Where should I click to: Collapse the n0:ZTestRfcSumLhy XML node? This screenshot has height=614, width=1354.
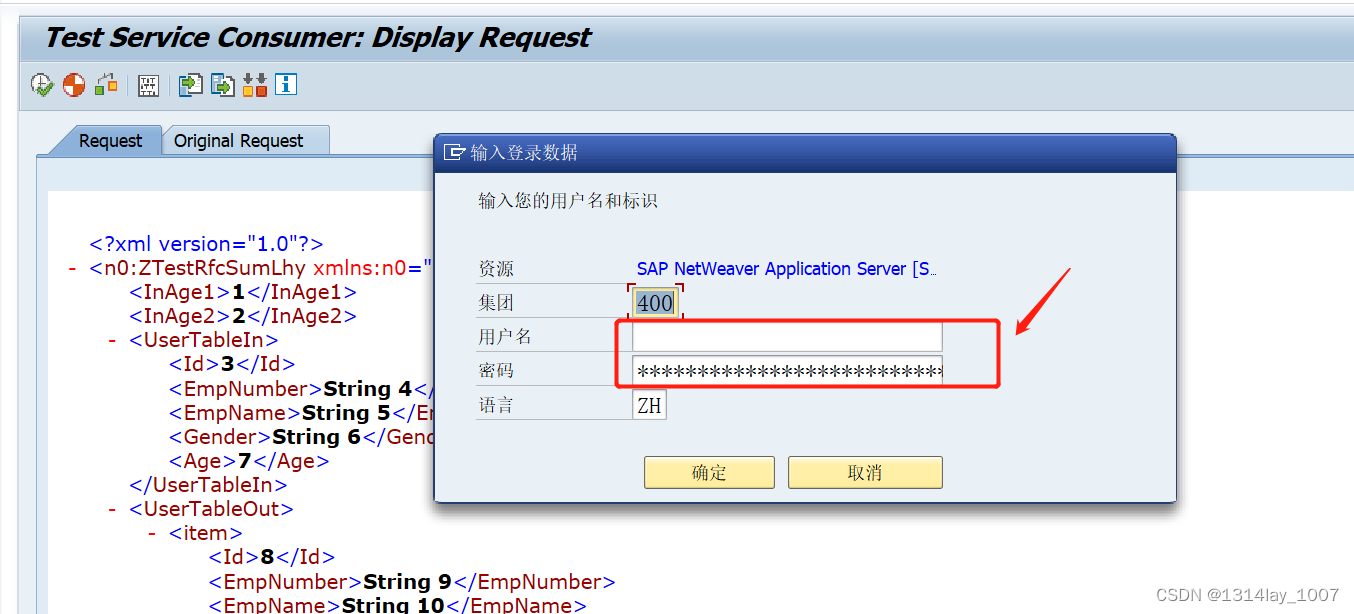tap(73, 268)
